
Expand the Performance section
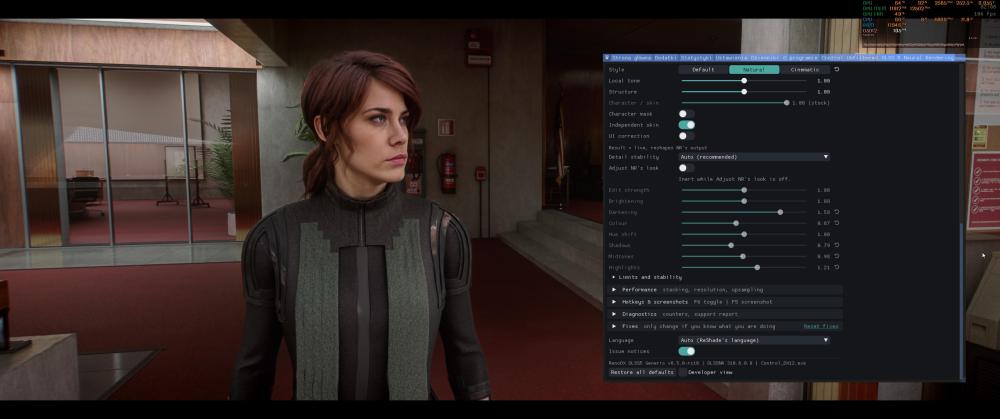point(726,290)
